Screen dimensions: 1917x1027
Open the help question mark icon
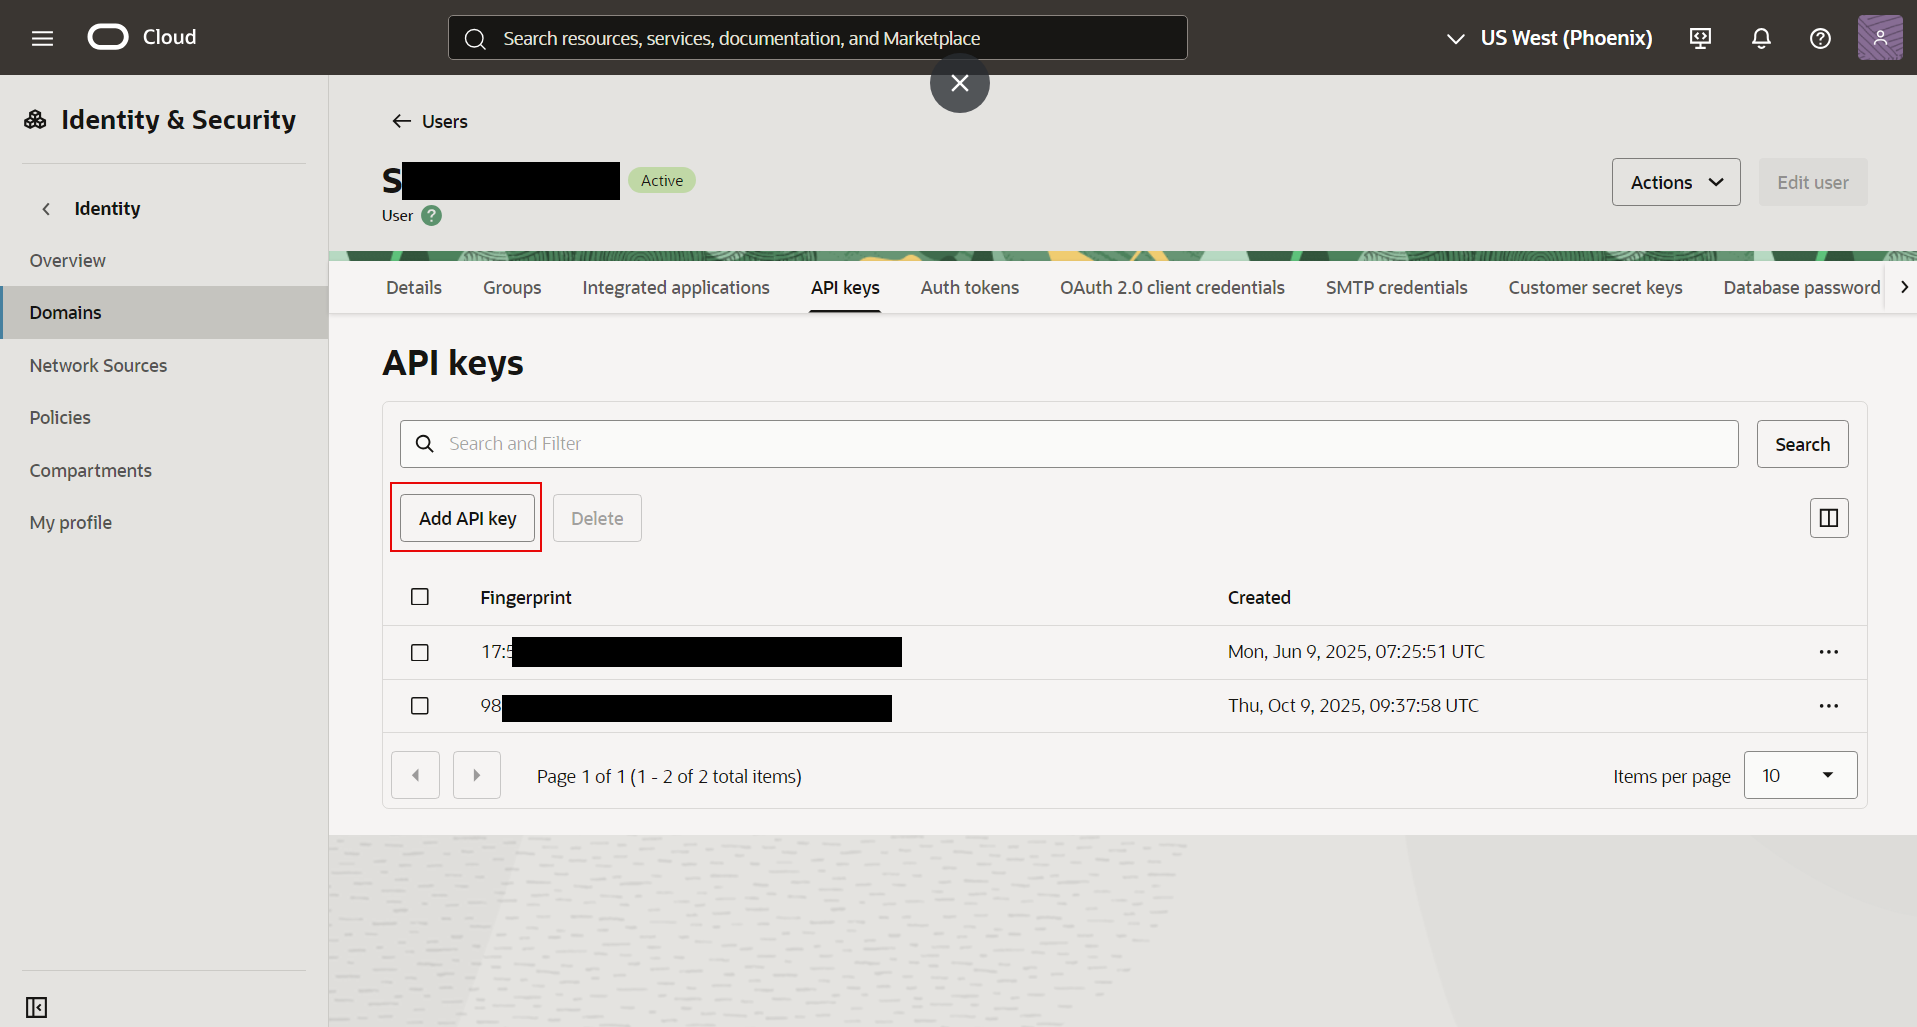(x=1820, y=38)
